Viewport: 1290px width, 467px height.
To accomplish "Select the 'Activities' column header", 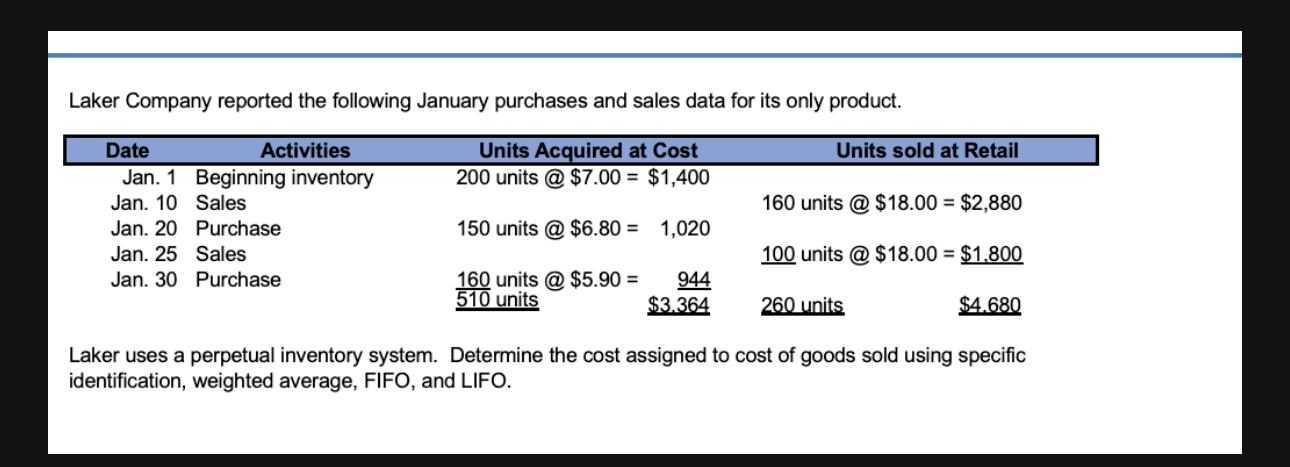I will click(x=305, y=151).
